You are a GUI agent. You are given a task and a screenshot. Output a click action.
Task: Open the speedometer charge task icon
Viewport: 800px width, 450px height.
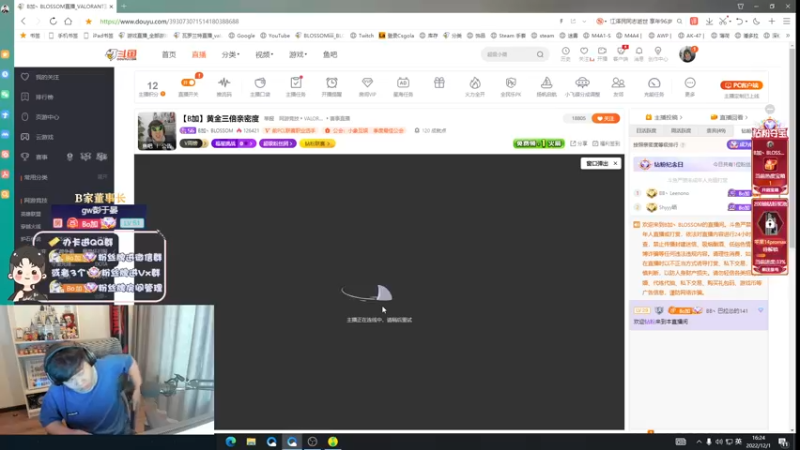pyautogui.click(x=654, y=86)
